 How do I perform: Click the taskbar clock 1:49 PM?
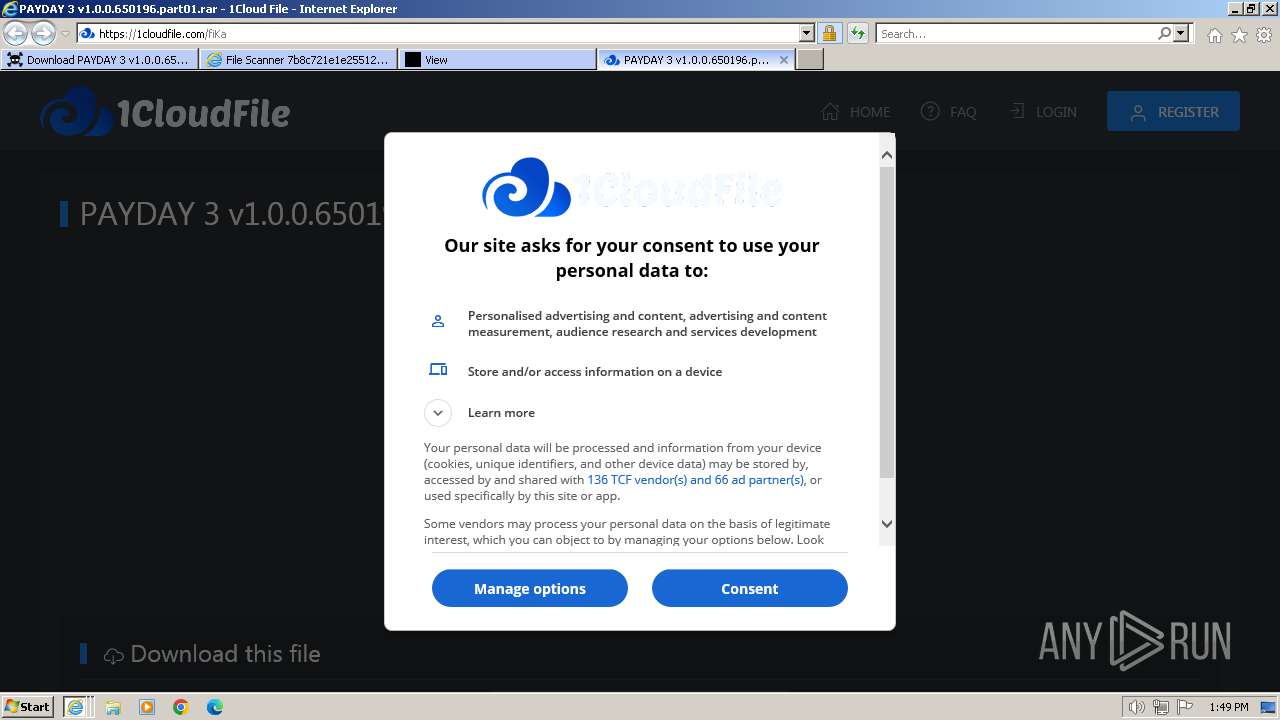tap(1229, 707)
